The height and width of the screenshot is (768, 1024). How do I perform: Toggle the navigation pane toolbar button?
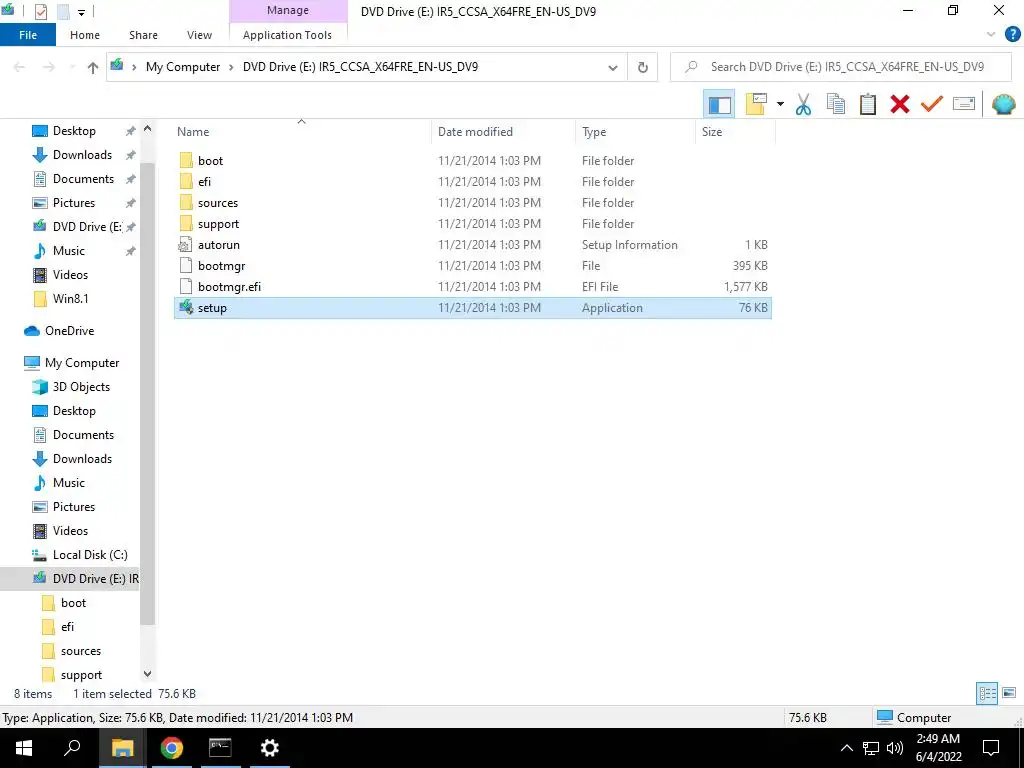tap(719, 104)
